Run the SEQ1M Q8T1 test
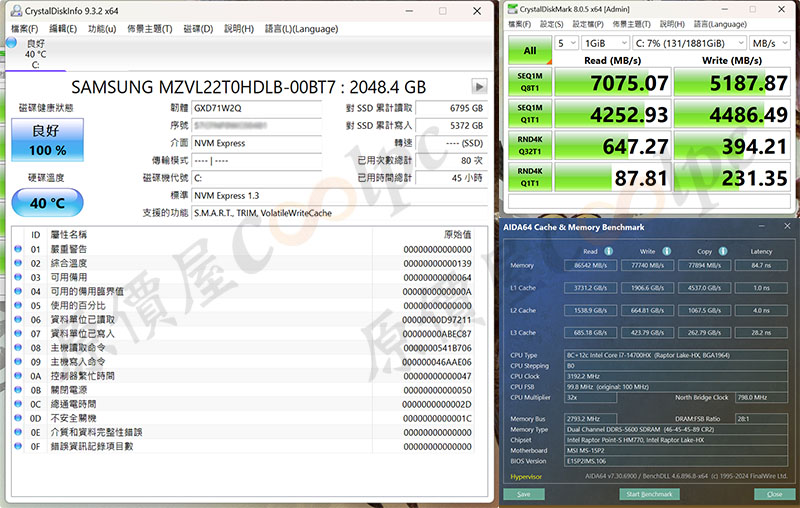This screenshot has width=800, height=508. tap(530, 82)
